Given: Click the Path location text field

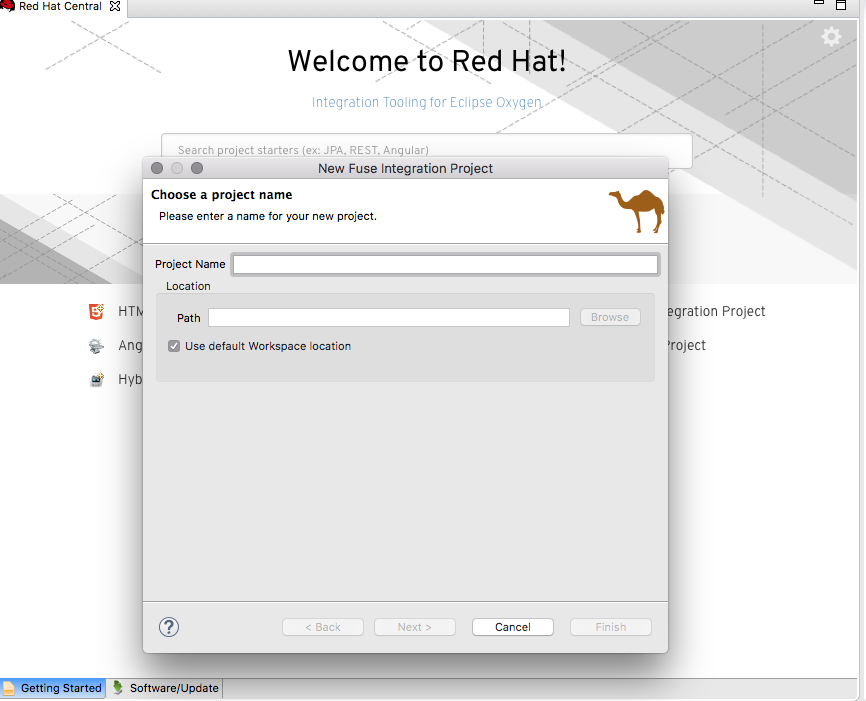Looking at the screenshot, I should click(x=388, y=317).
